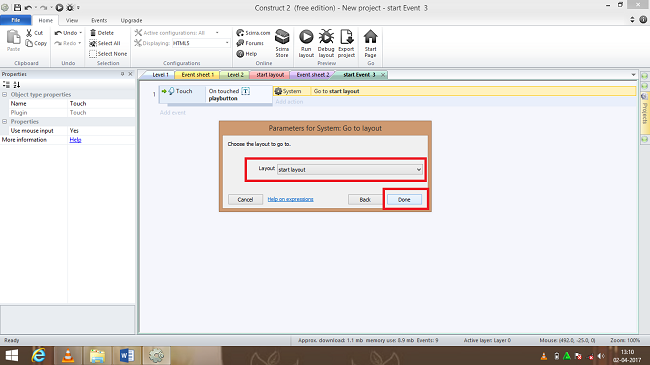Open Help on expressions link

pos(290,200)
